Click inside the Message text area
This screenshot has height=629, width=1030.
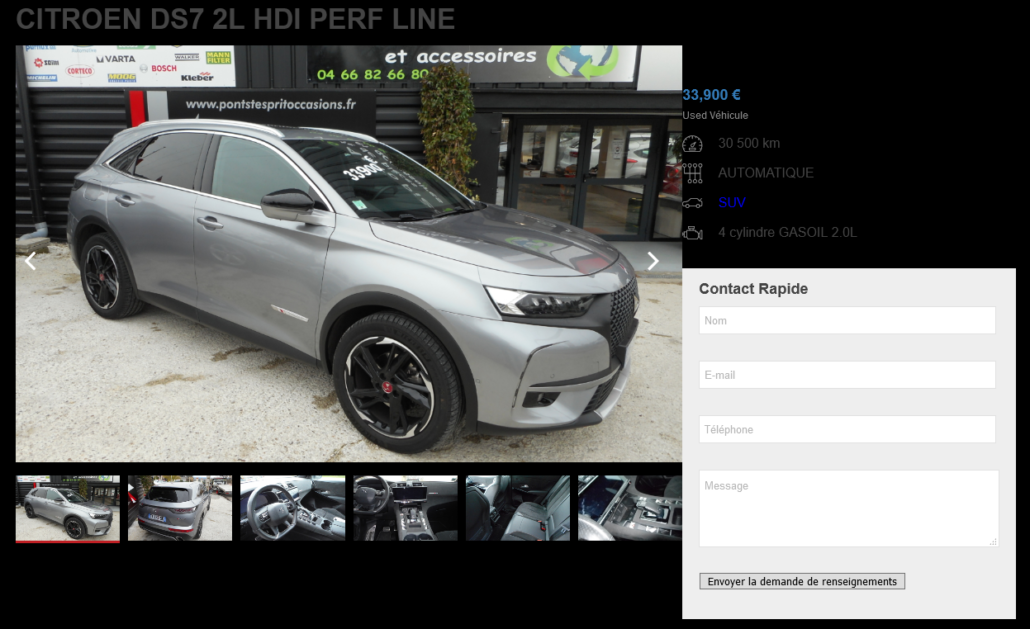pos(849,508)
